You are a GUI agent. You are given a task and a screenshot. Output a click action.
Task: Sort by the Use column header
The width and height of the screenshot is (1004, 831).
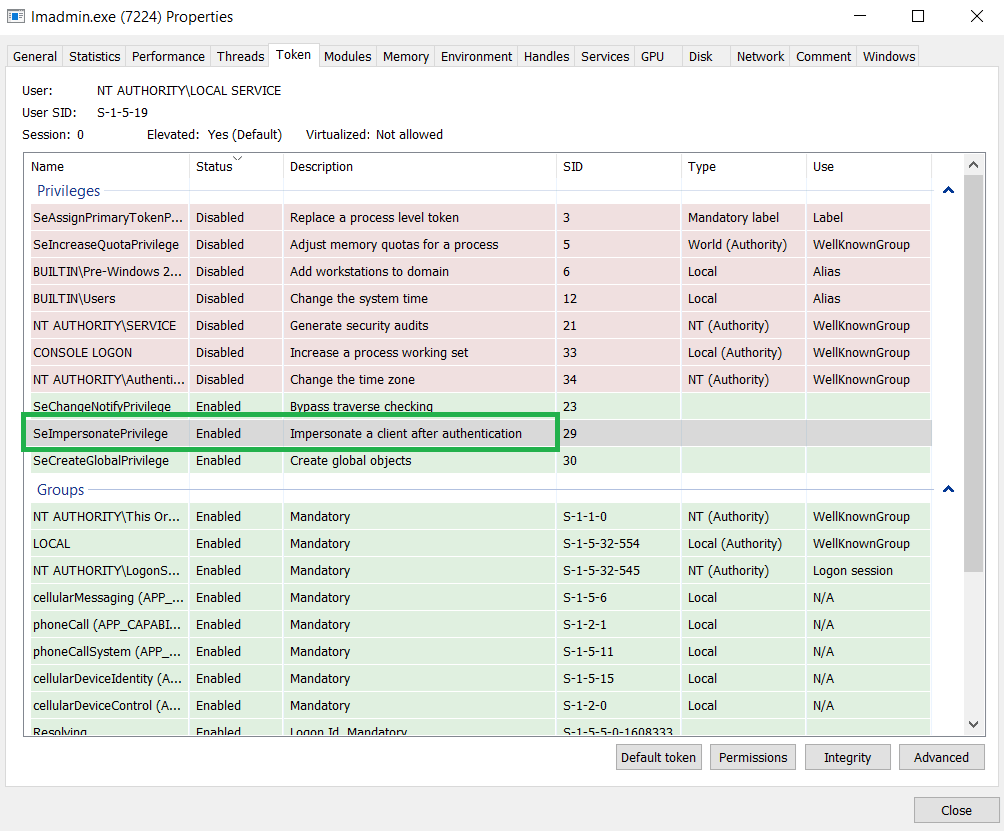click(868, 166)
